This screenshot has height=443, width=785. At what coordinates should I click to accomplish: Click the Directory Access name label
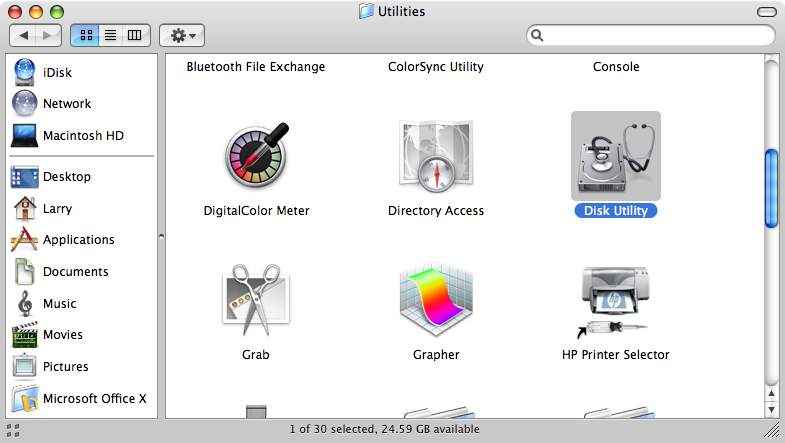click(x=436, y=211)
